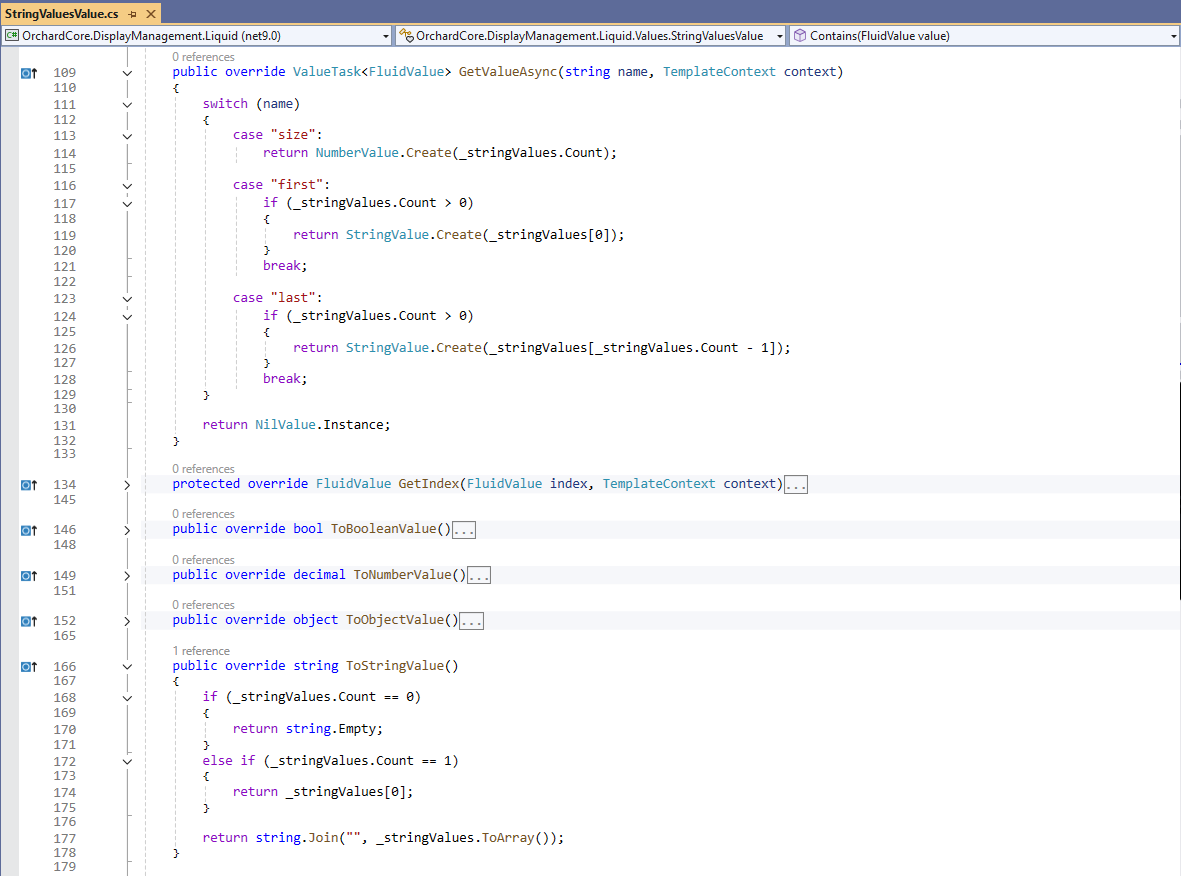Collapse the case "size" region at line 113
The image size is (1181, 876).
pyautogui.click(x=127, y=136)
